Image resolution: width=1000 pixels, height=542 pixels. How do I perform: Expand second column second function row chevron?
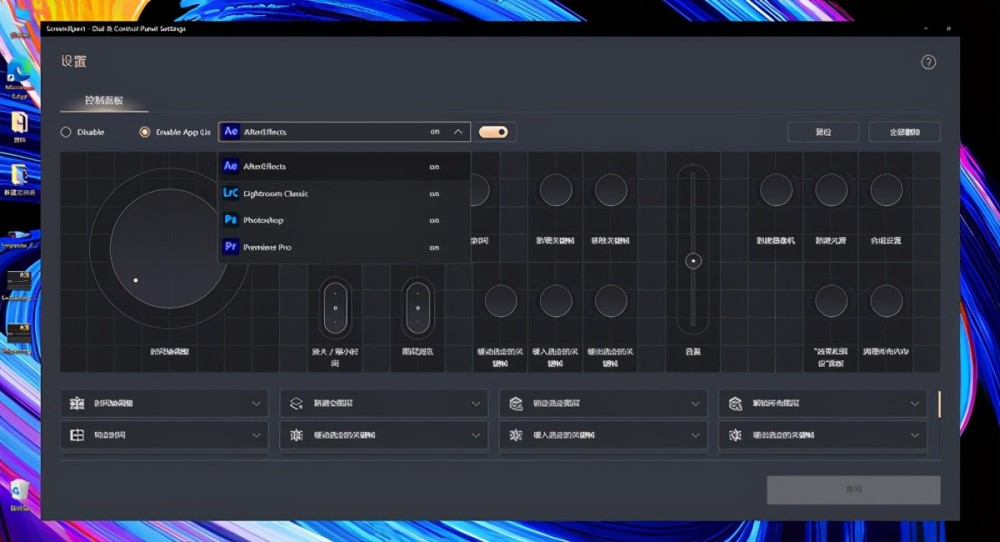pos(476,435)
